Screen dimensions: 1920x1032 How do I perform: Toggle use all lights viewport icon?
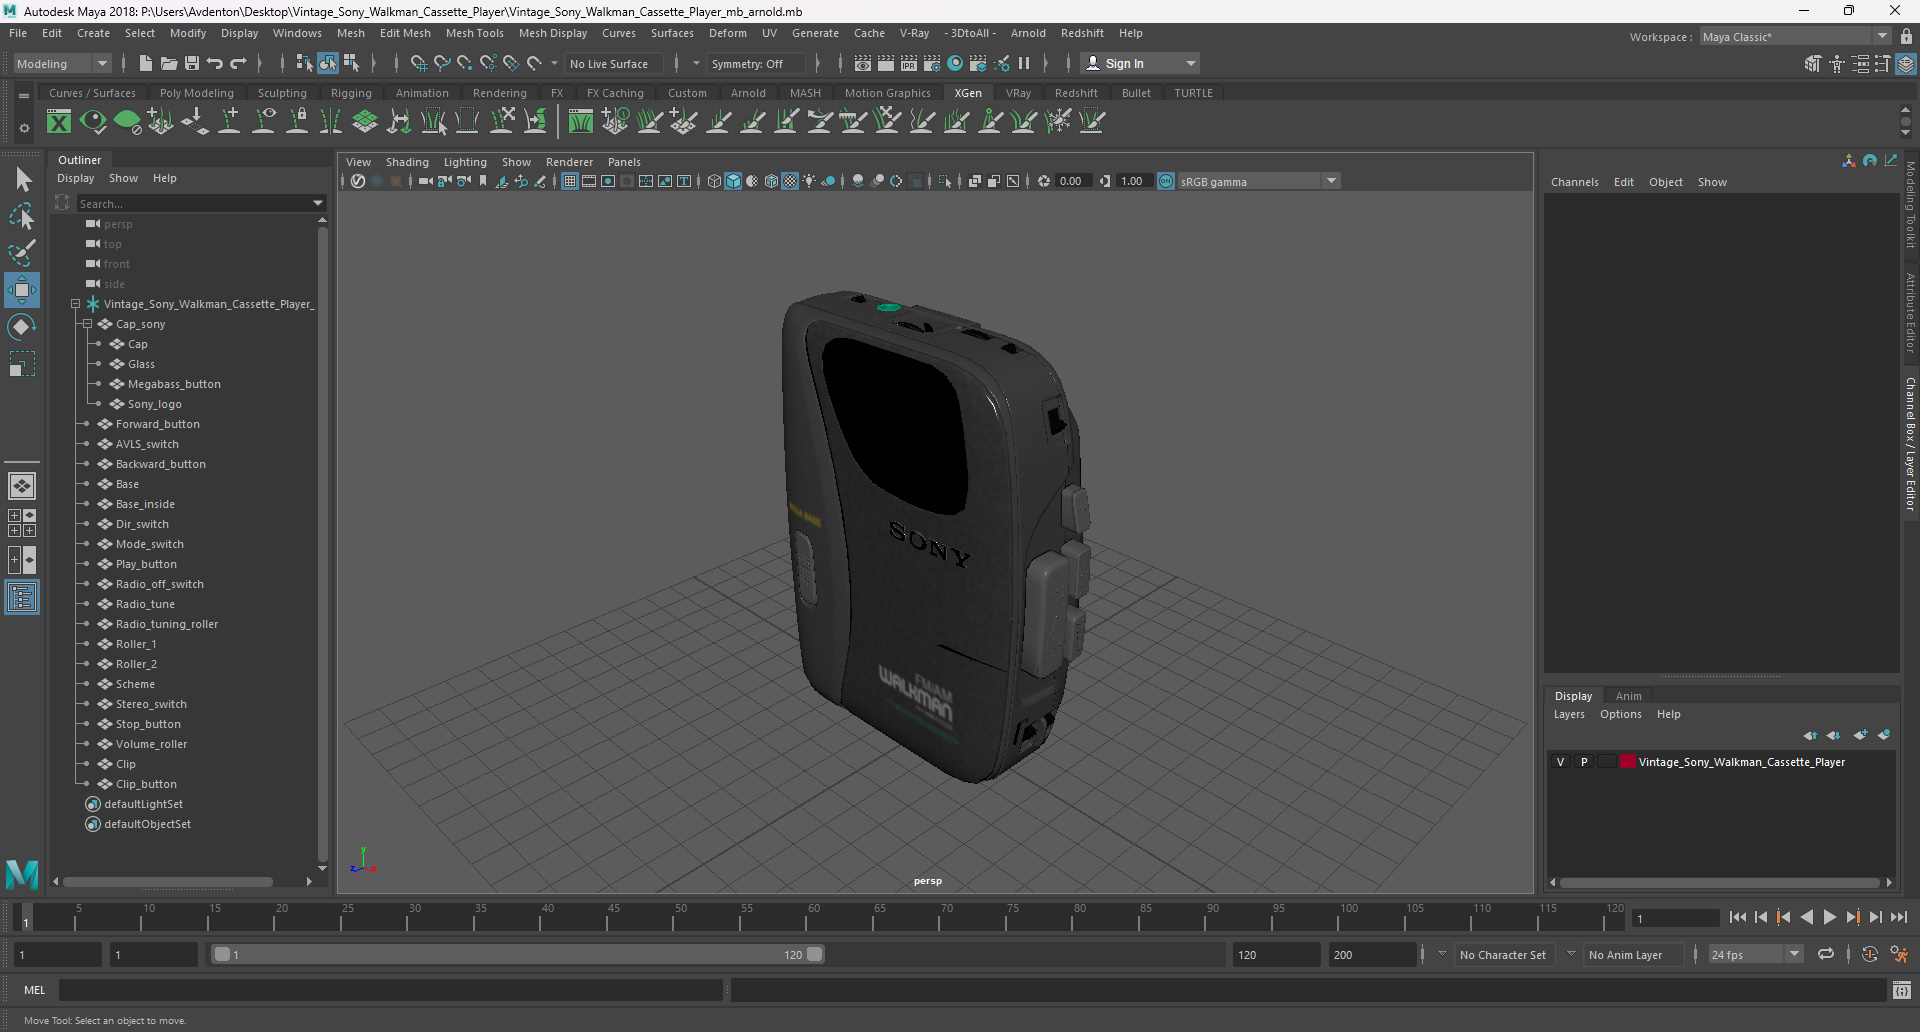810,181
